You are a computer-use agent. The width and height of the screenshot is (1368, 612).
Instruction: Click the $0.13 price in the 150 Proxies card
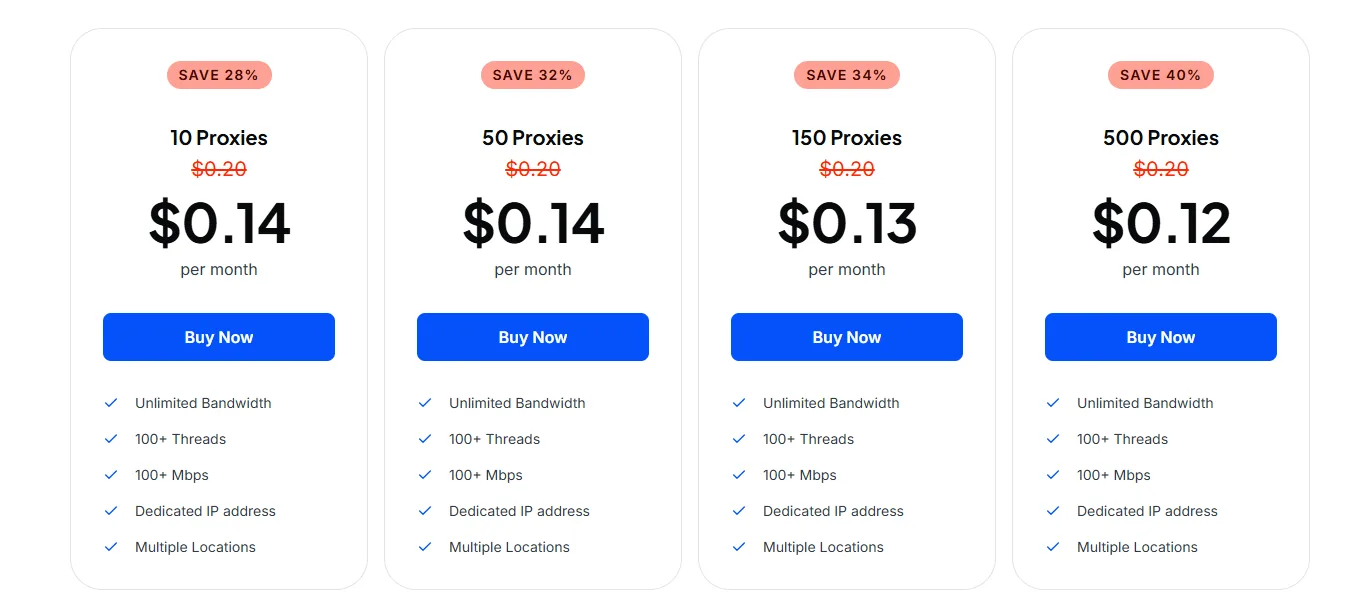pyautogui.click(x=847, y=223)
